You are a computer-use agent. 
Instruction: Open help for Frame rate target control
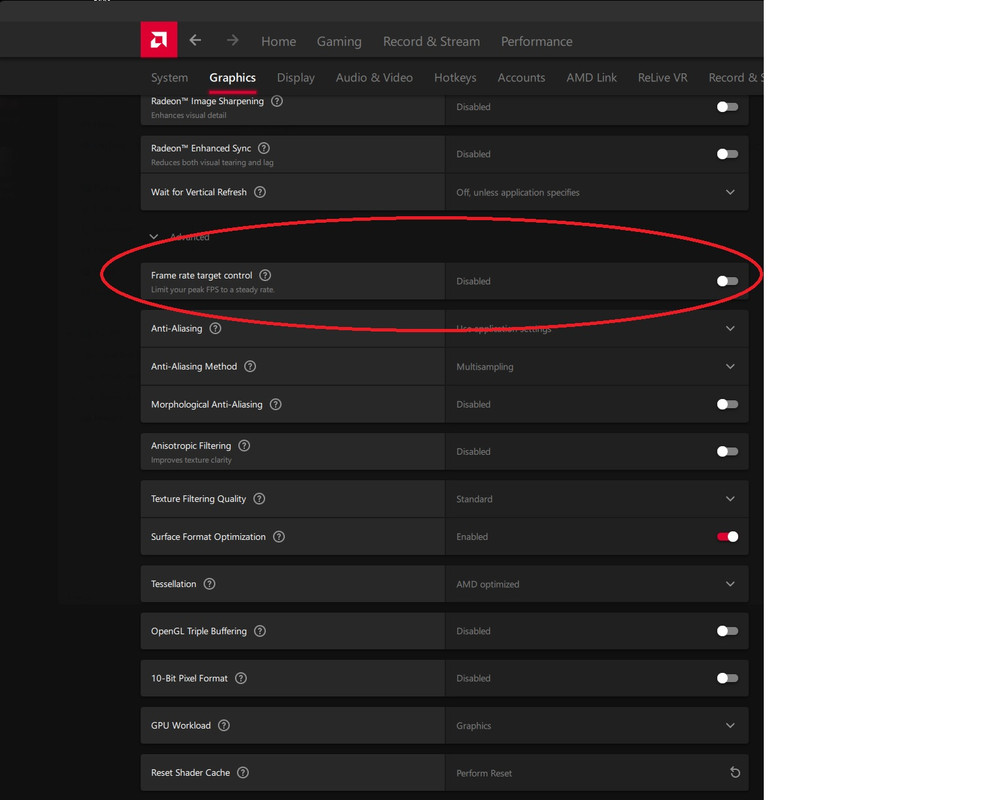(265, 275)
